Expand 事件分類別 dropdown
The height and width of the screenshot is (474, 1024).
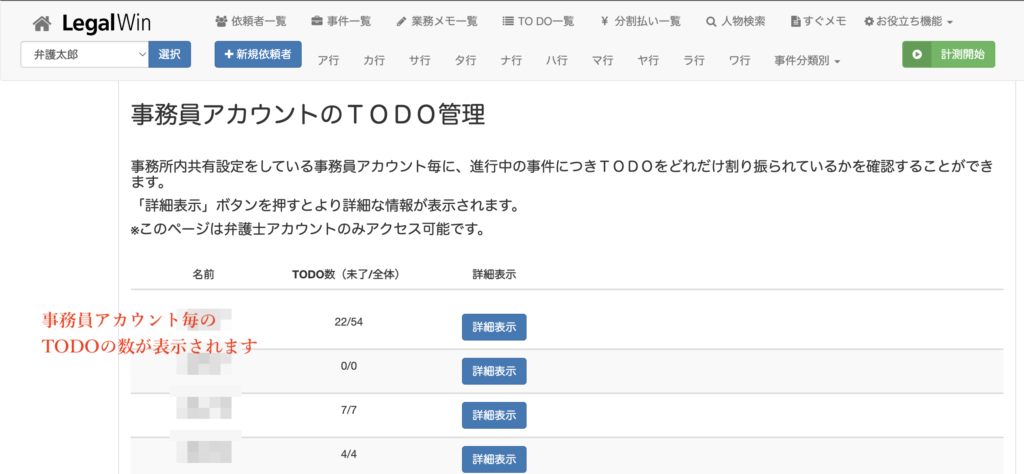(x=807, y=61)
